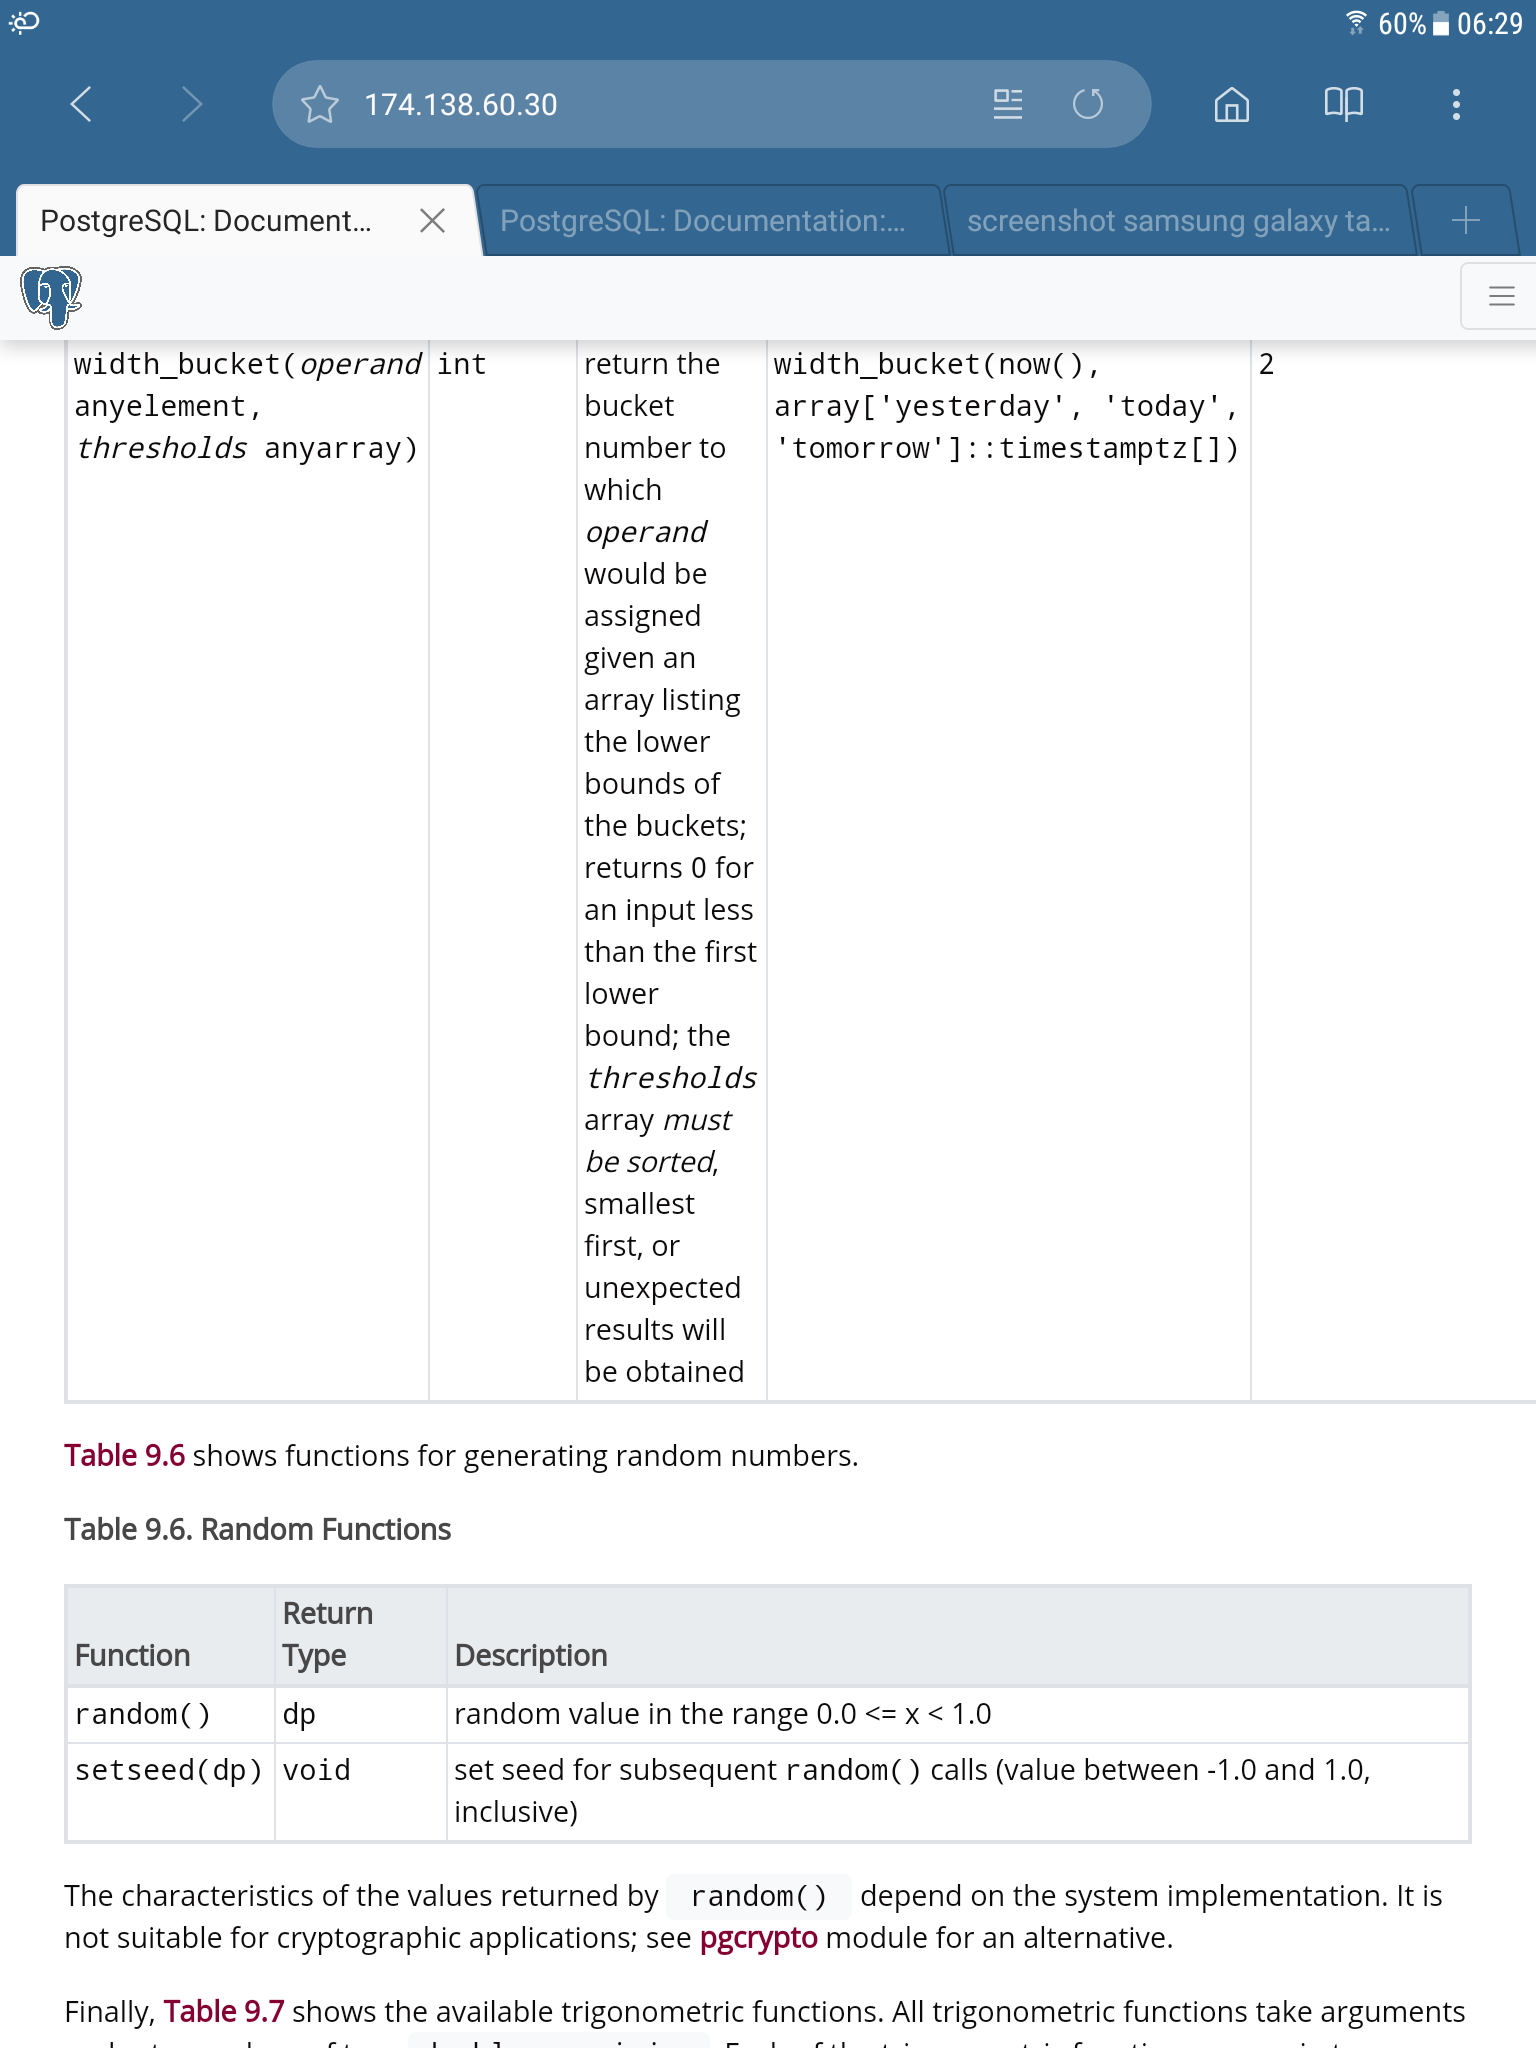1536x2048 pixels.
Task: Open reader mode icon in address bar
Action: pos(1007,104)
